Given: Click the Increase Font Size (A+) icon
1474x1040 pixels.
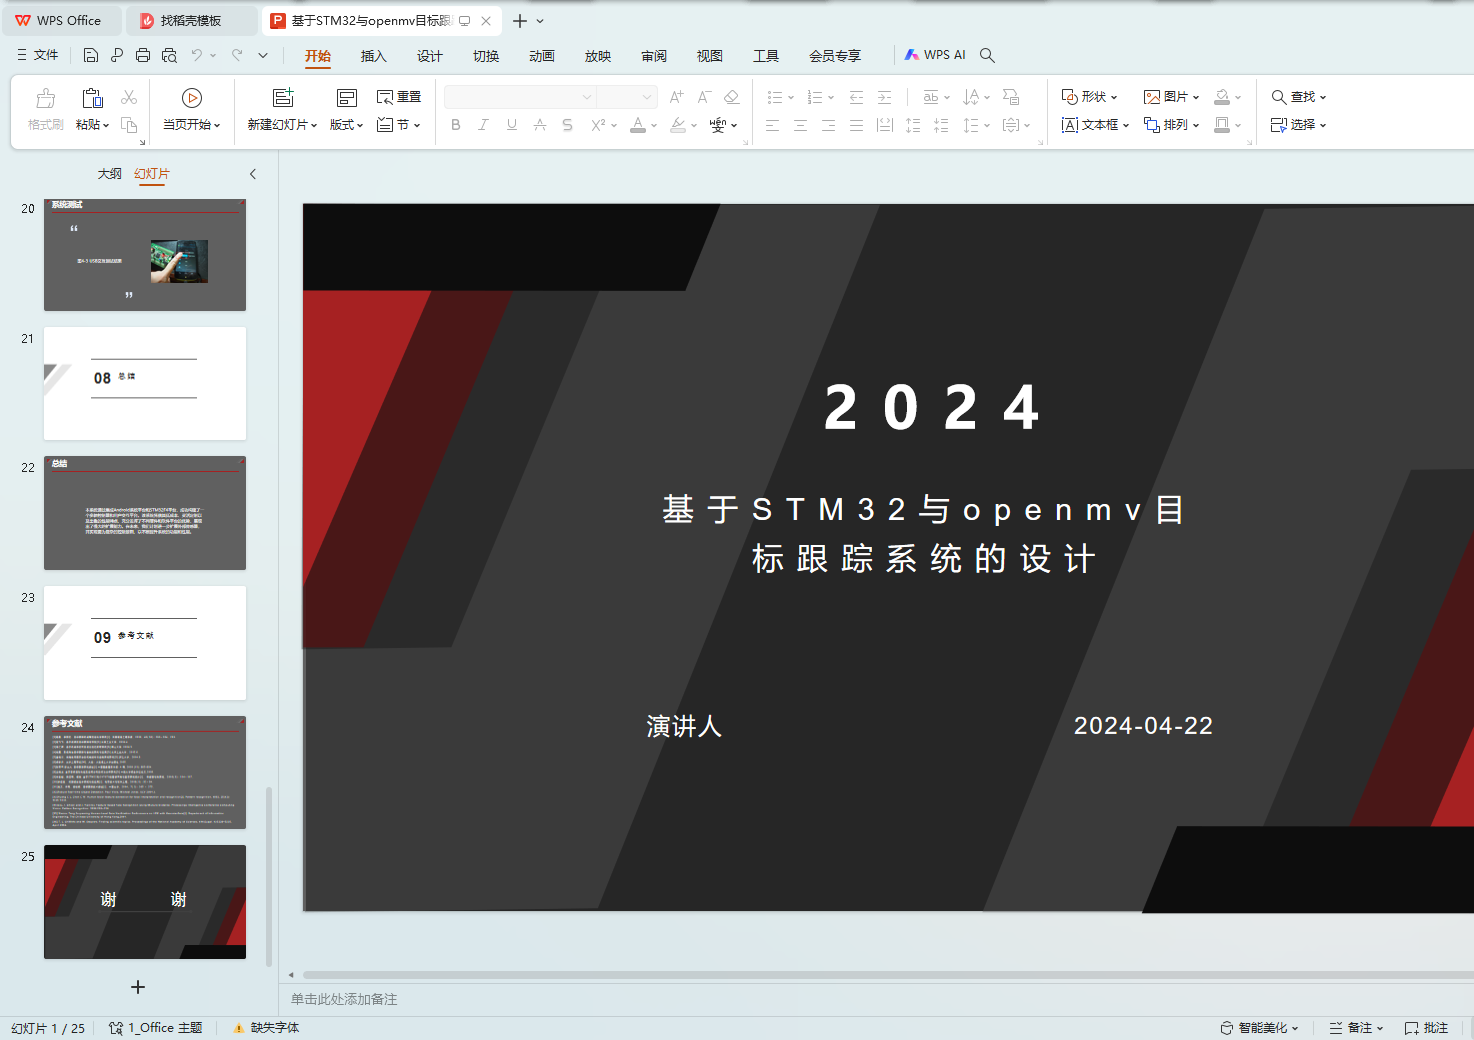Looking at the screenshot, I should (x=677, y=97).
